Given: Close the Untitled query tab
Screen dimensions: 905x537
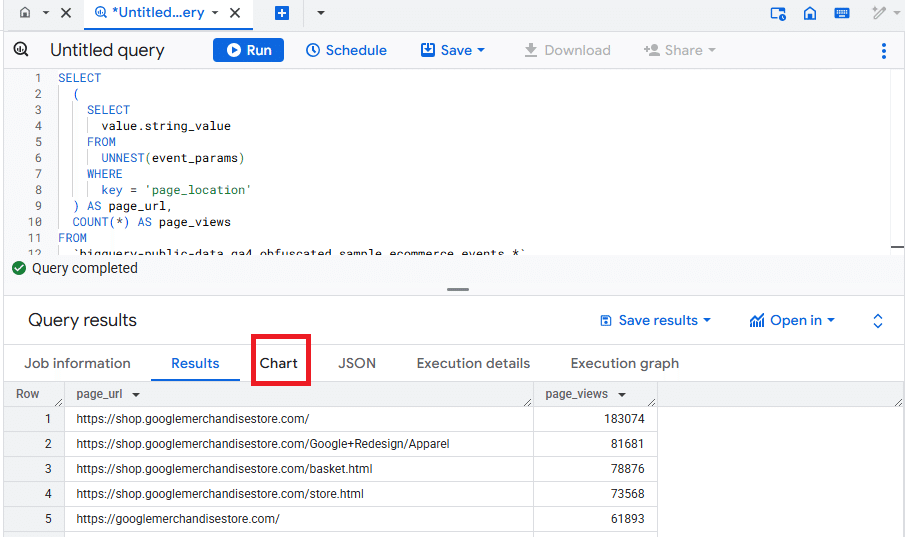Looking at the screenshot, I should pos(235,13).
